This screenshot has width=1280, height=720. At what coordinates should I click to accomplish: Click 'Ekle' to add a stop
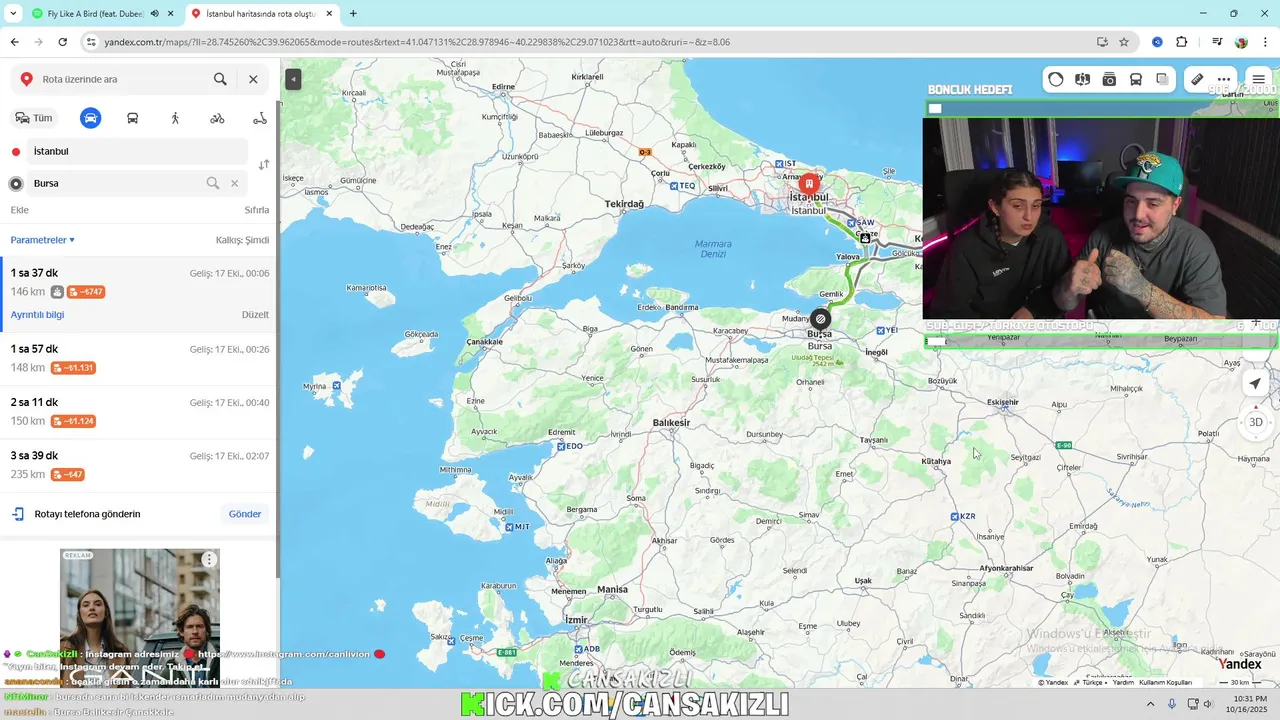pos(19,210)
